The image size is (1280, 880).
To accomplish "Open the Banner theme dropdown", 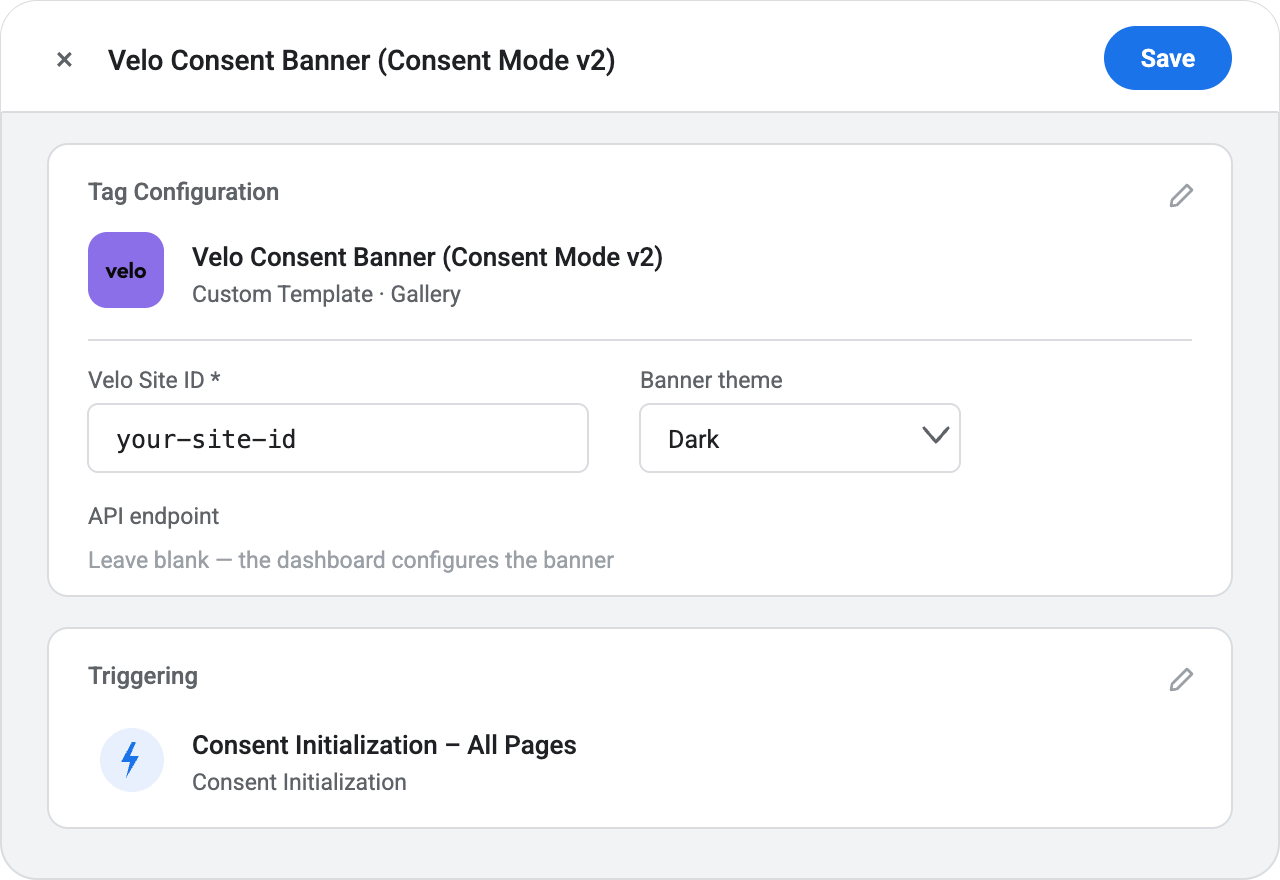I will coord(800,438).
